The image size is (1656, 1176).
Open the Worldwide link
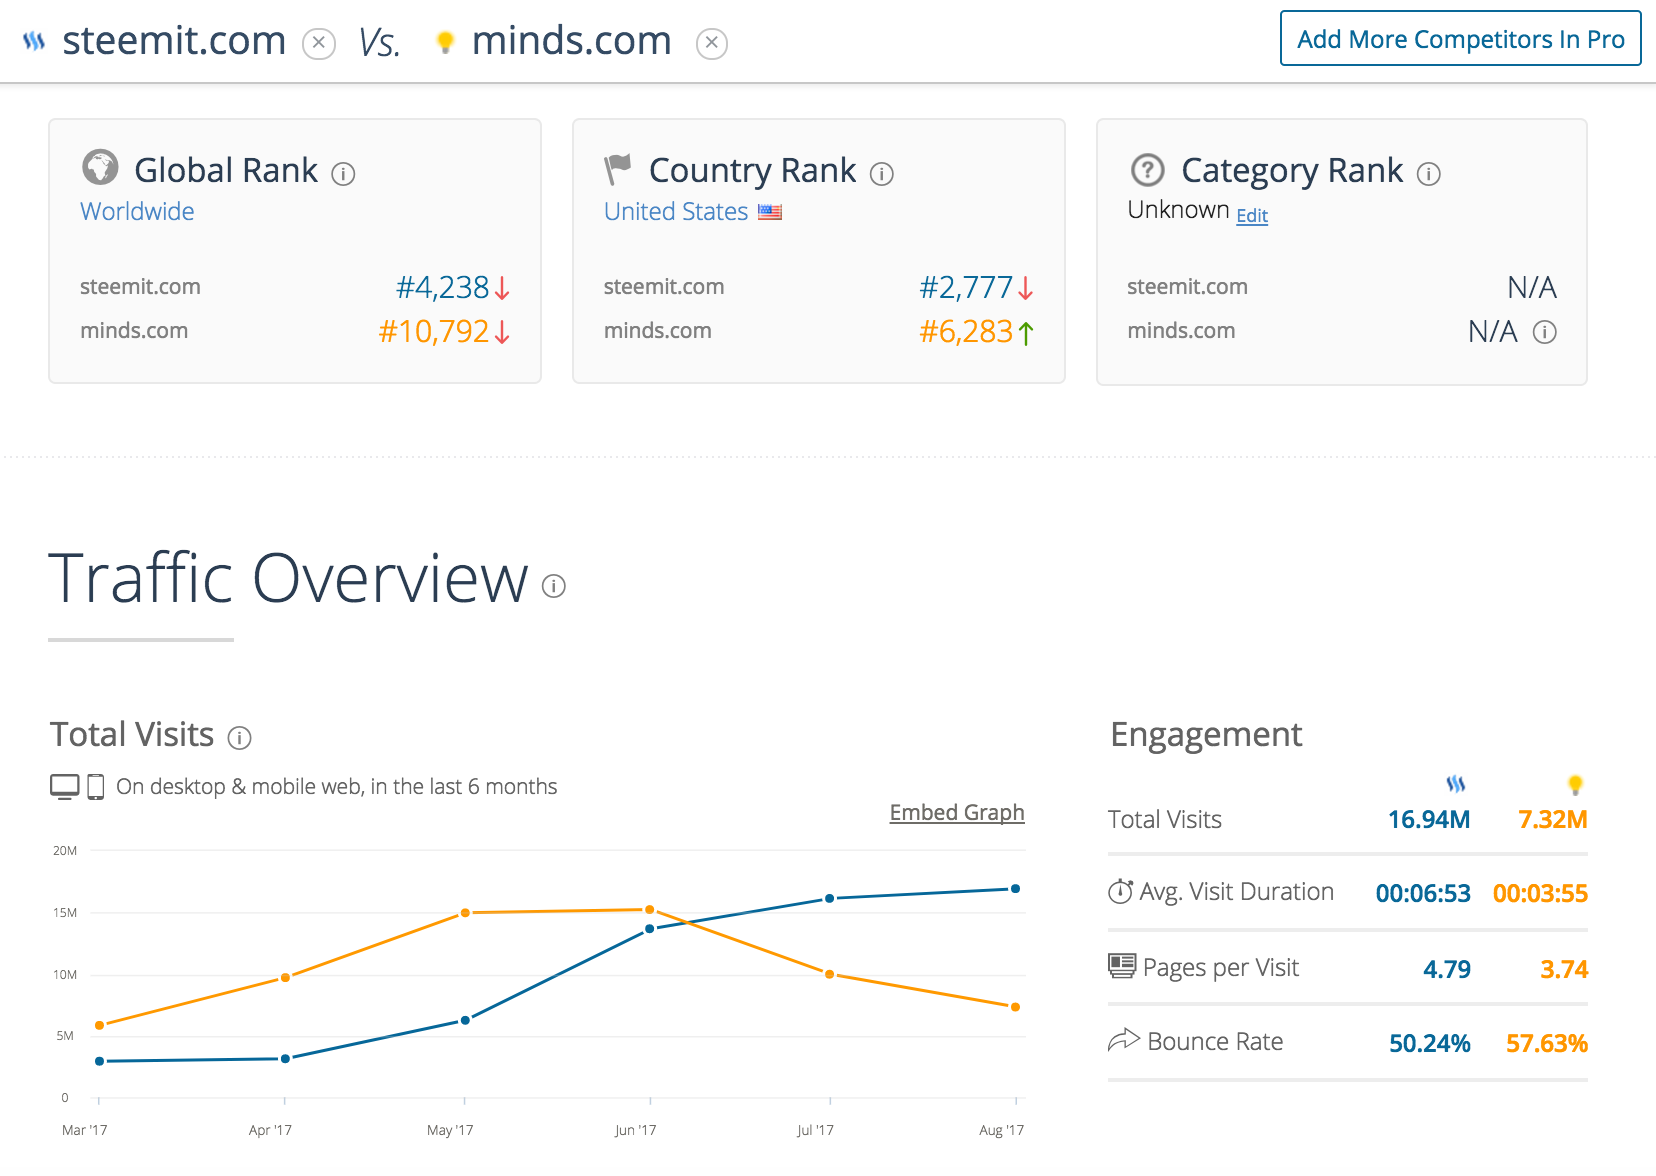tap(137, 211)
